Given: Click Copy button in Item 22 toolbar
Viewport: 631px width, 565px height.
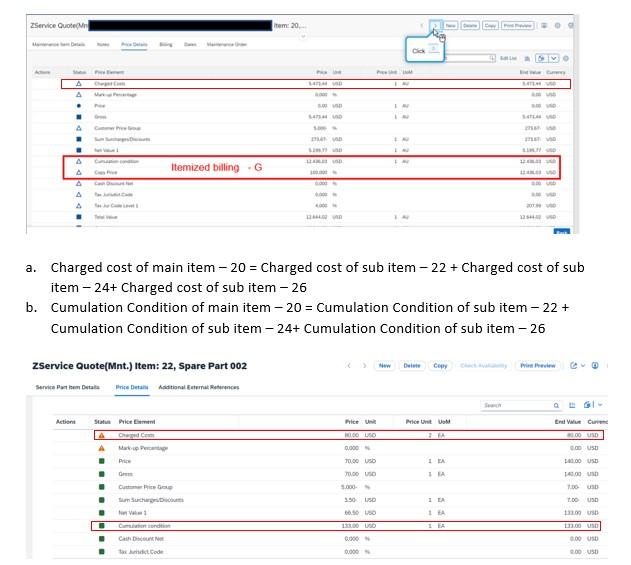Looking at the screenshot, I should click(440, 366).
